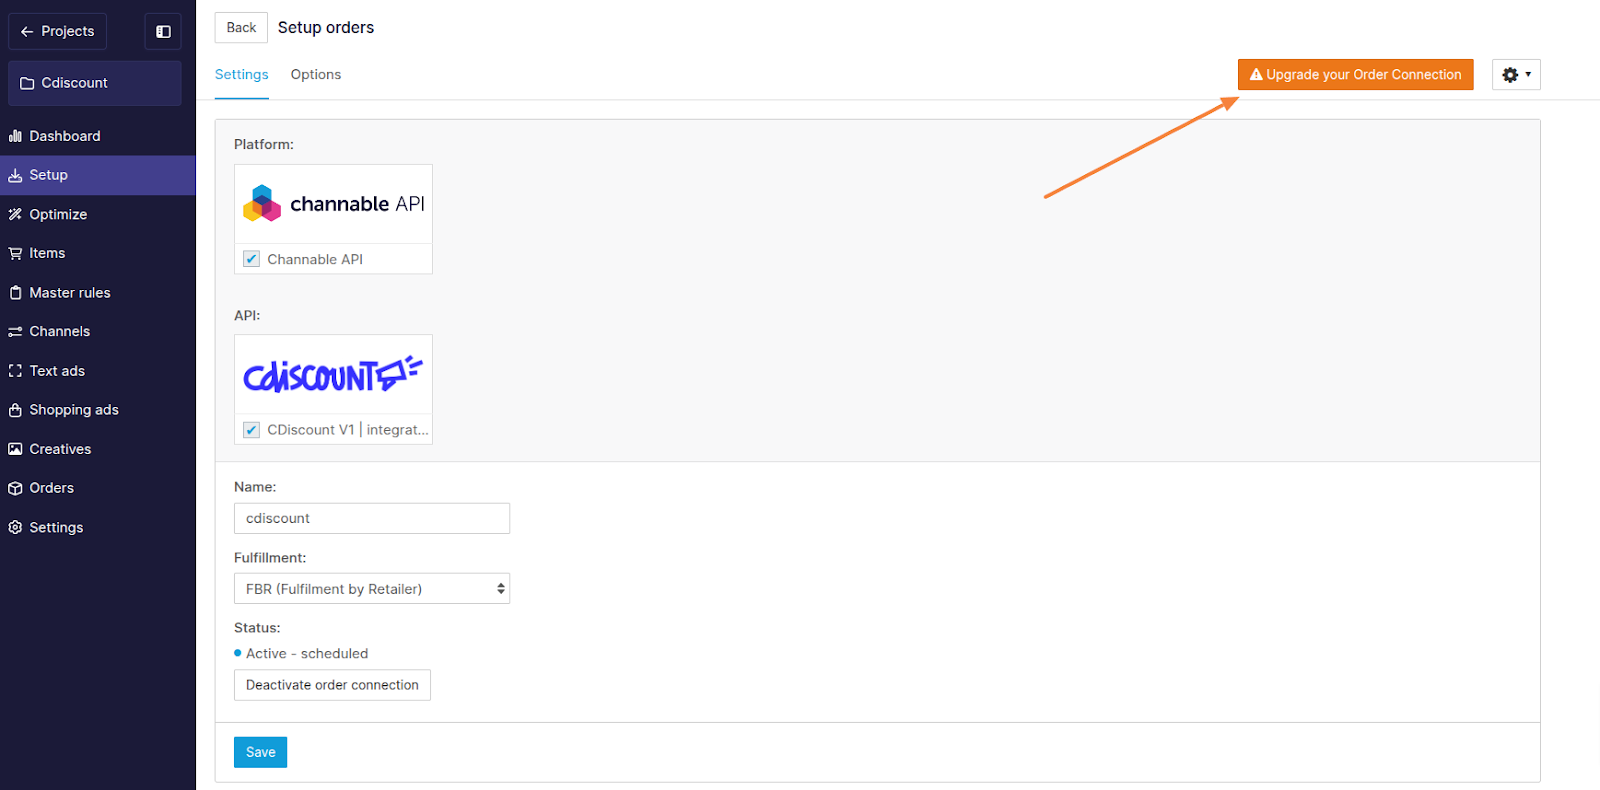Toggle the Channable API checkbox
This screenshot has height=790, width=1600.
[x=252, y=259]
